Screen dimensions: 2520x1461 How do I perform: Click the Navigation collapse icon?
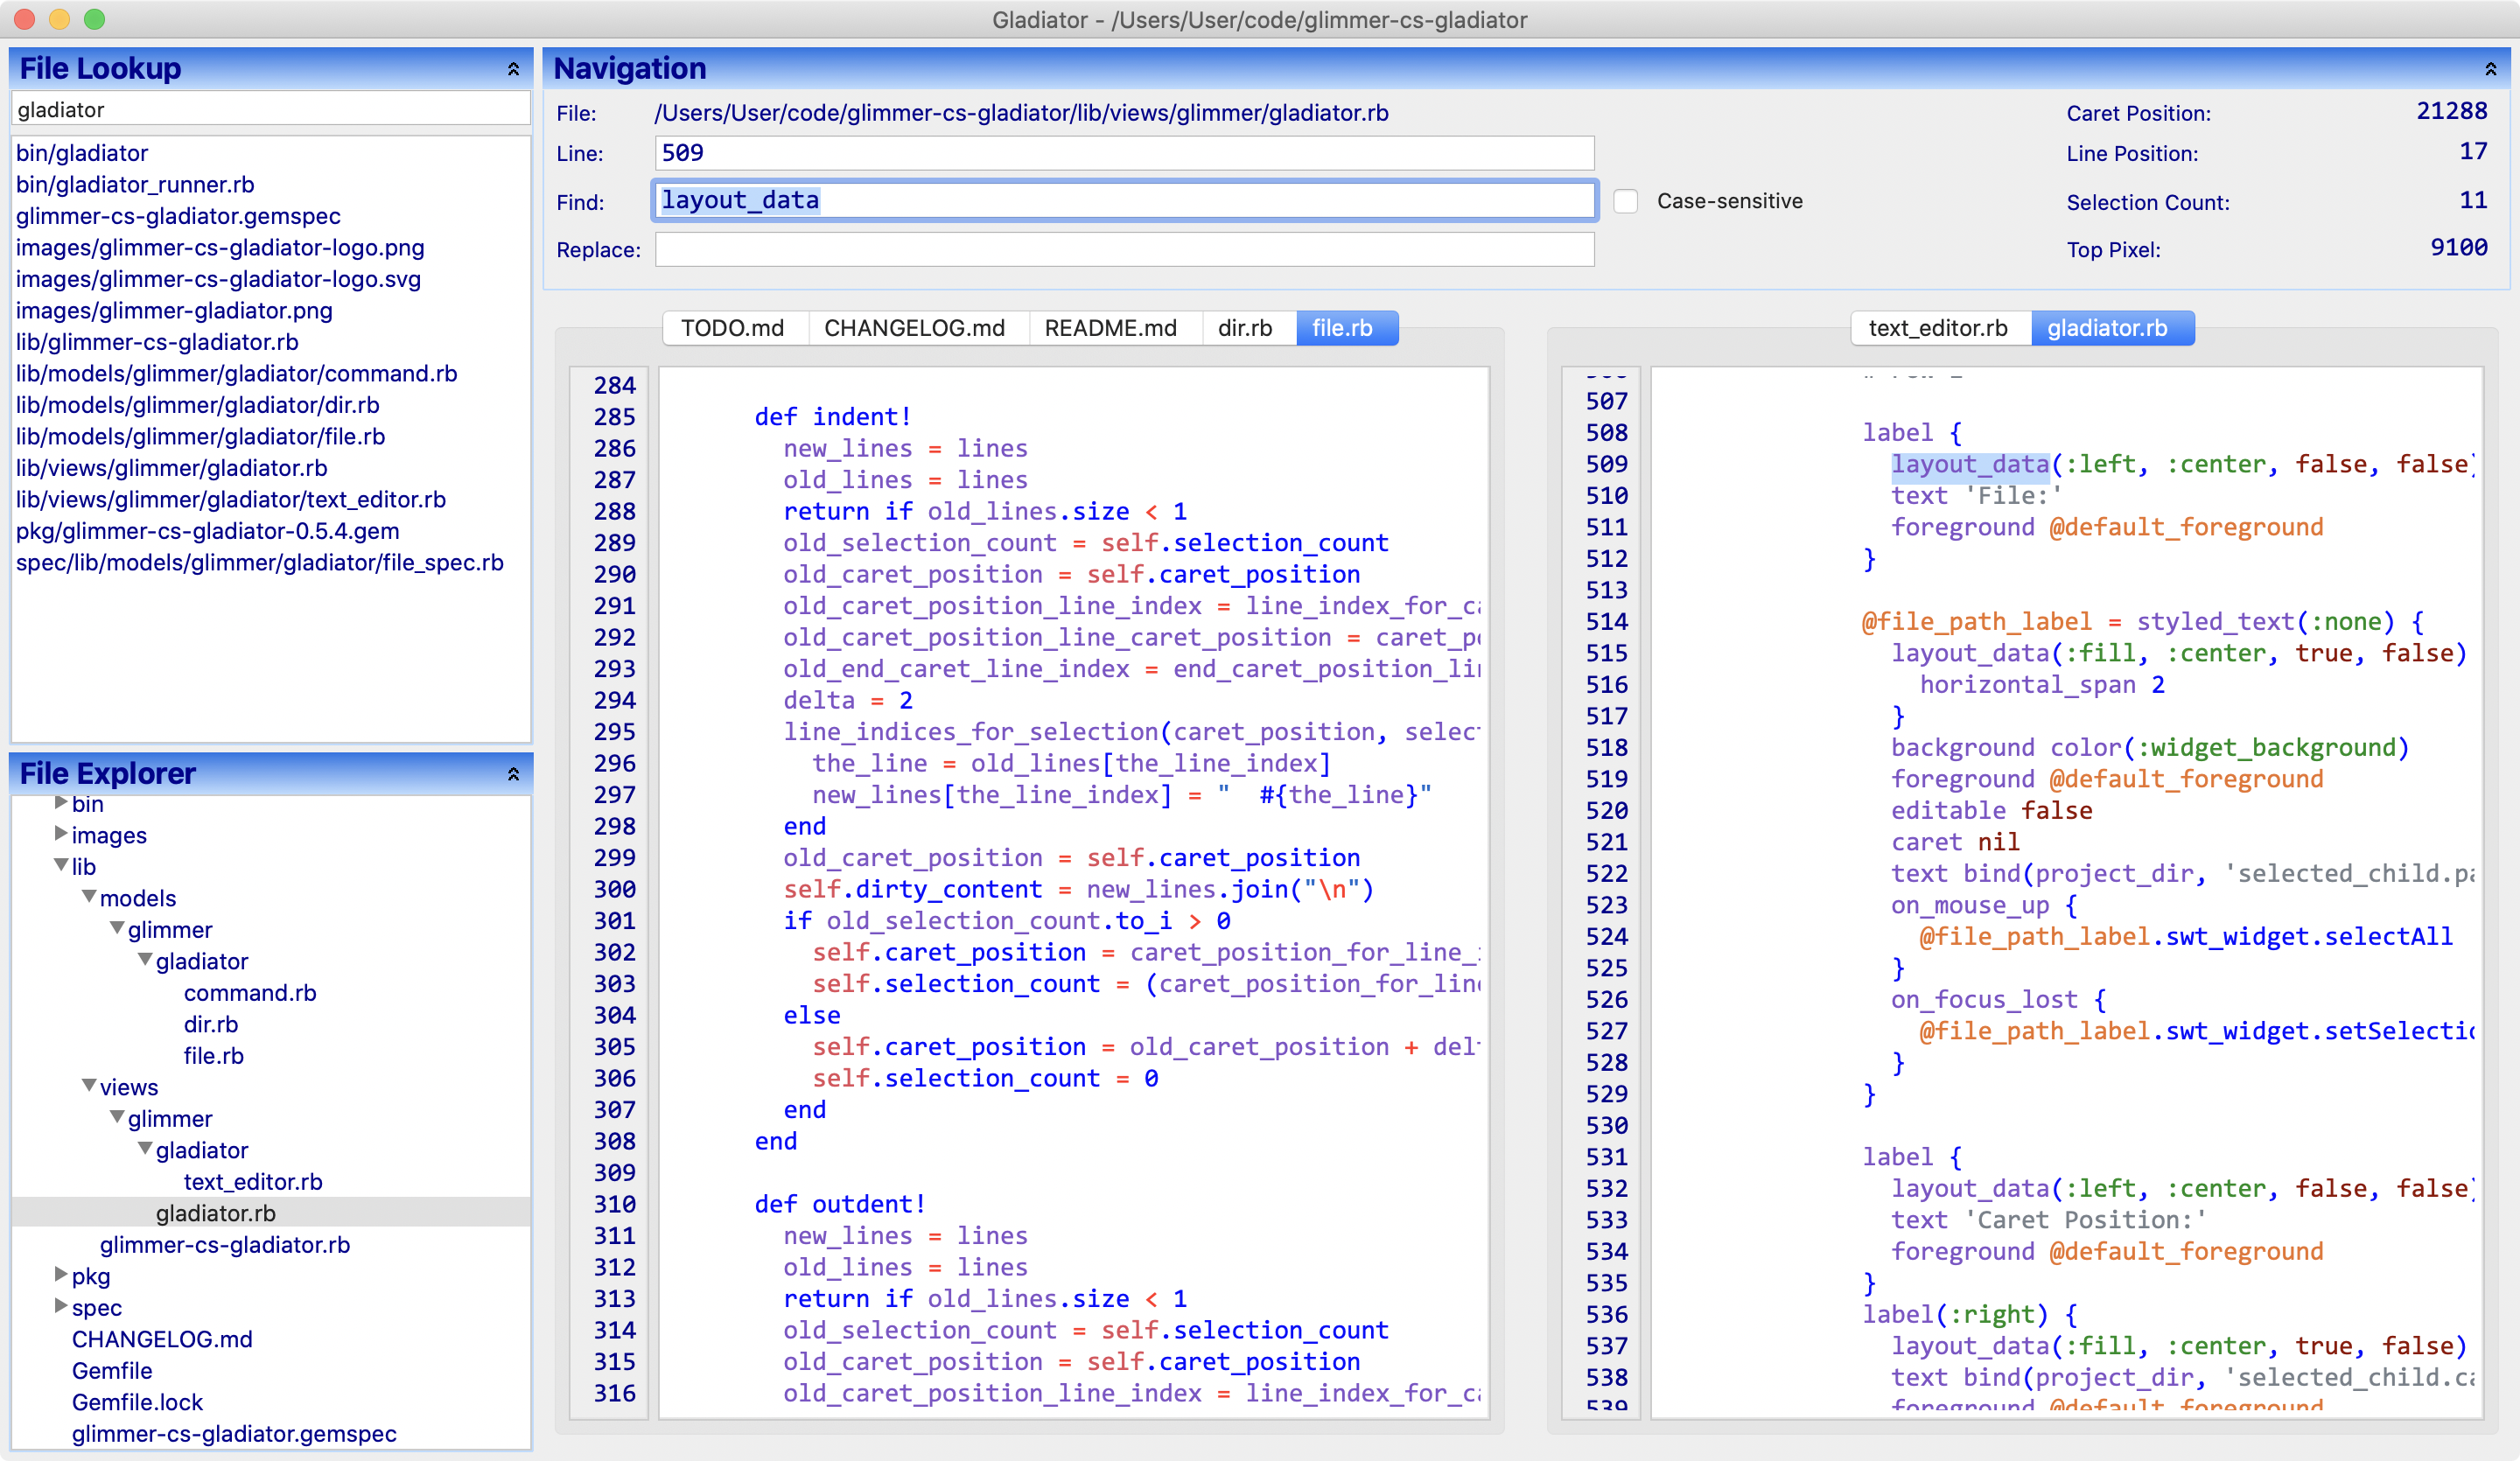[x=2487, y=68]
